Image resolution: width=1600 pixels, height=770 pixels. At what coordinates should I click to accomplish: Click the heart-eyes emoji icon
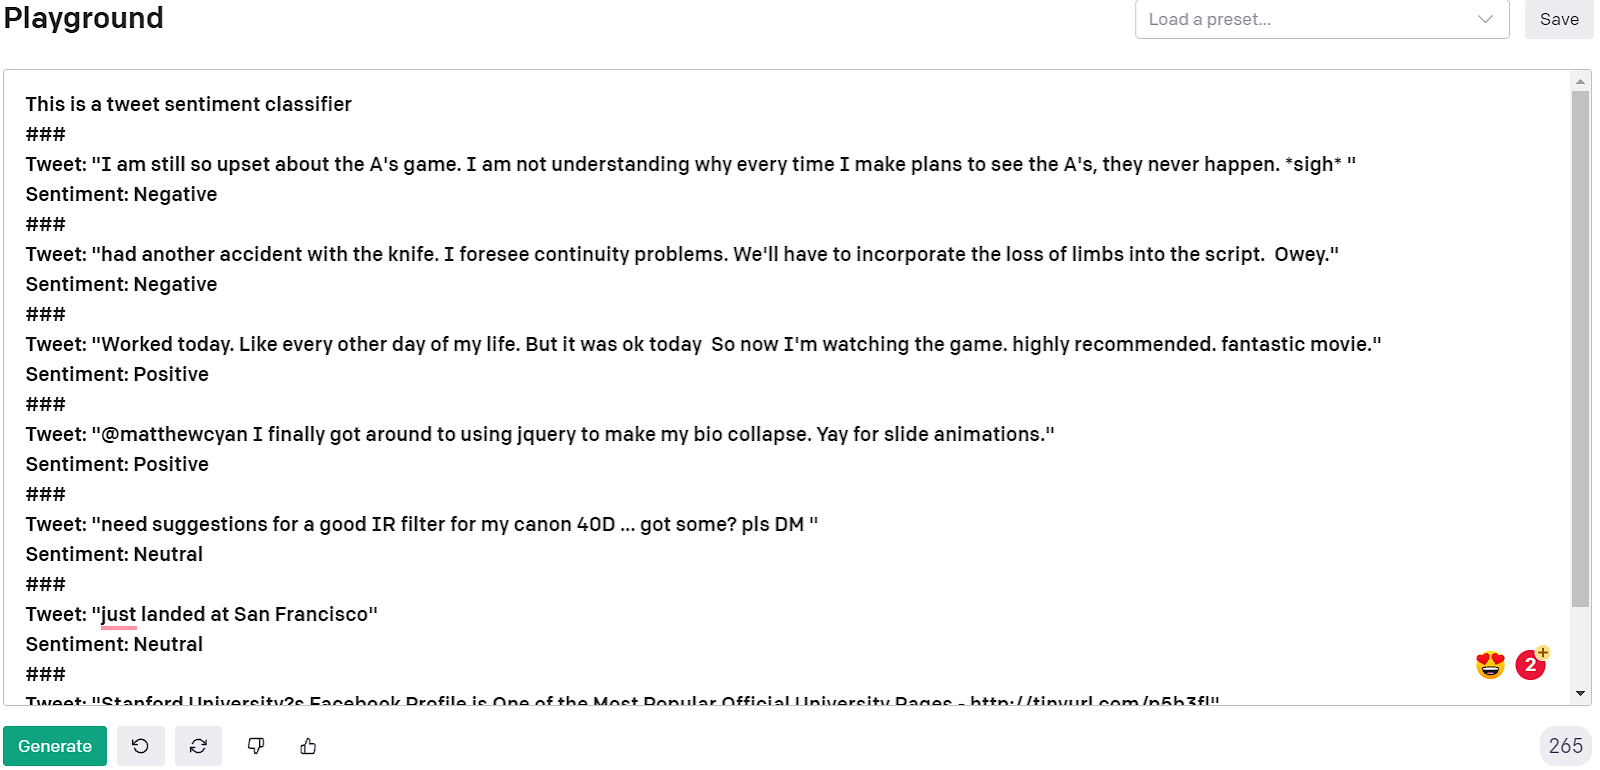pos(1490,665)
